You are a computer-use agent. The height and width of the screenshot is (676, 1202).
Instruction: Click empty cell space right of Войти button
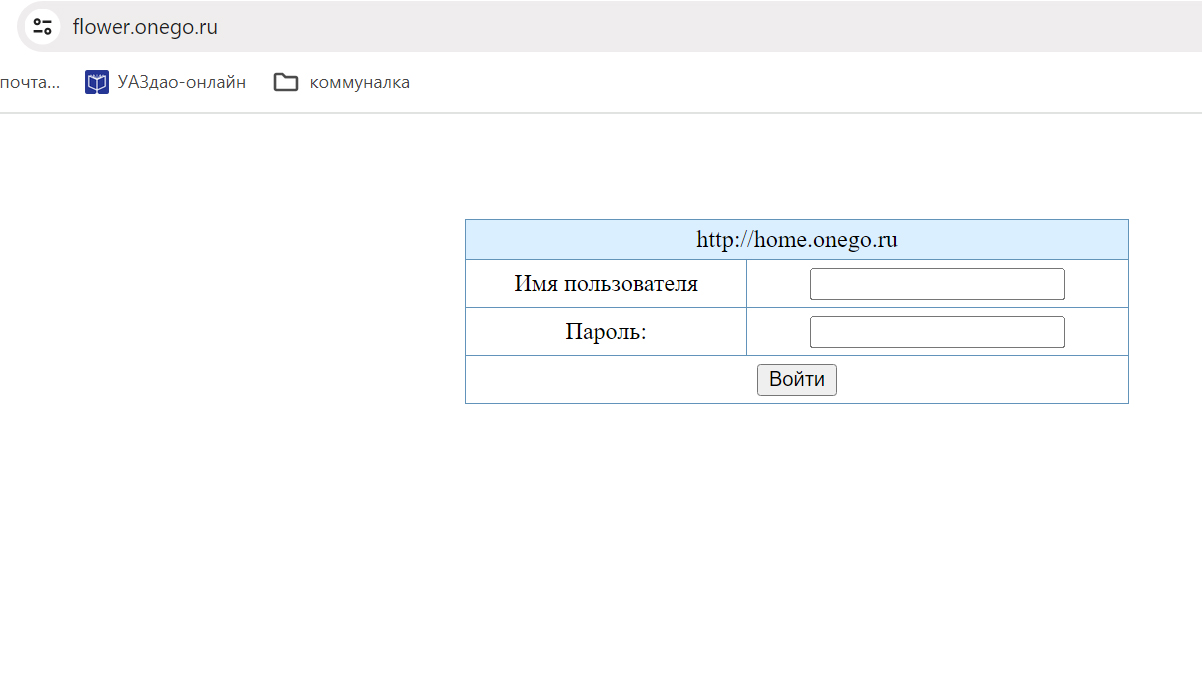(x=990, y=380)
